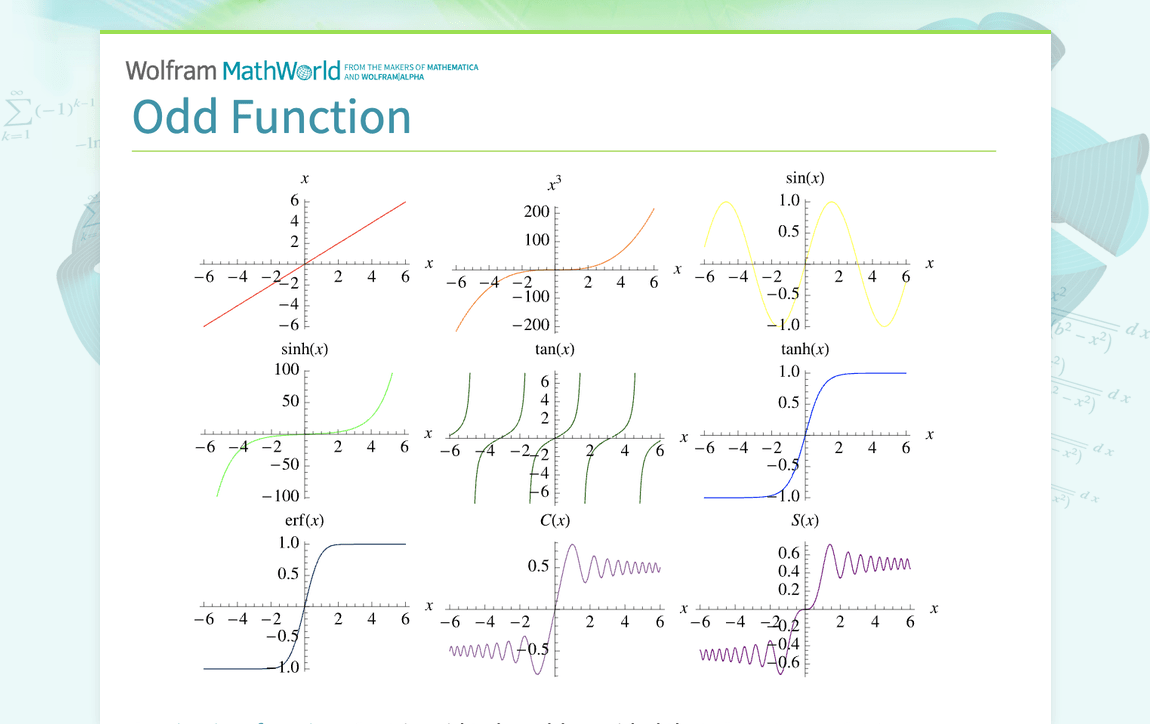Screen dimensions: 1150x724
Task: Click the C(x) plot title
Action: (554, 520)
